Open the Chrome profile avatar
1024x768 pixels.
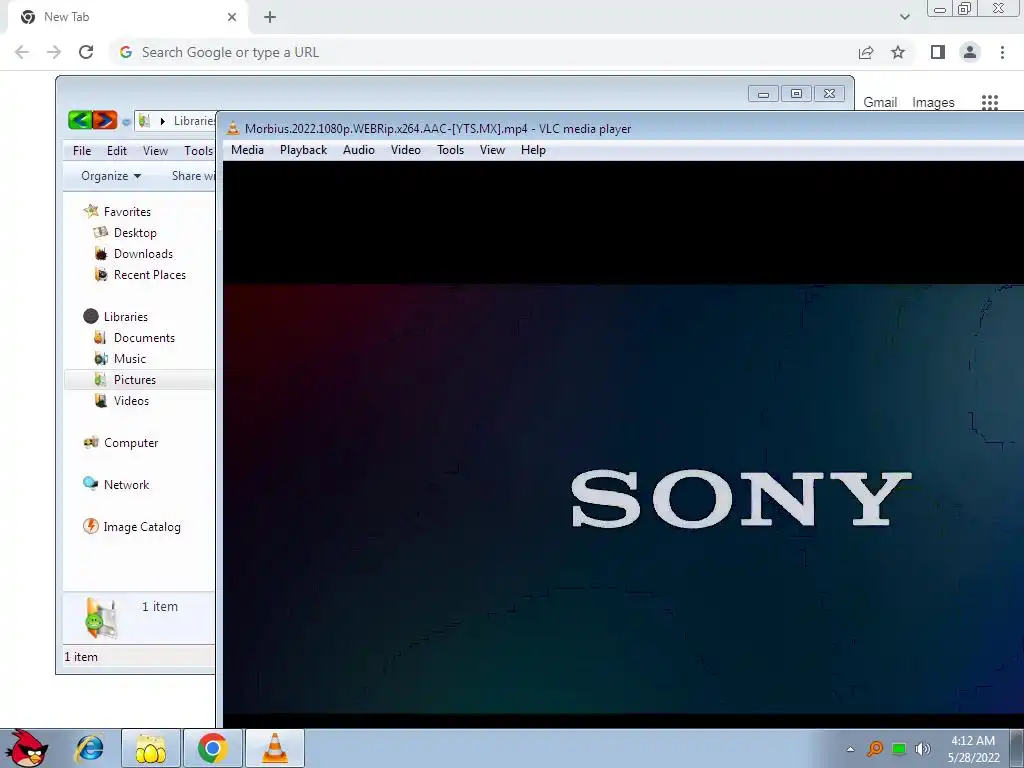point(970,52)
